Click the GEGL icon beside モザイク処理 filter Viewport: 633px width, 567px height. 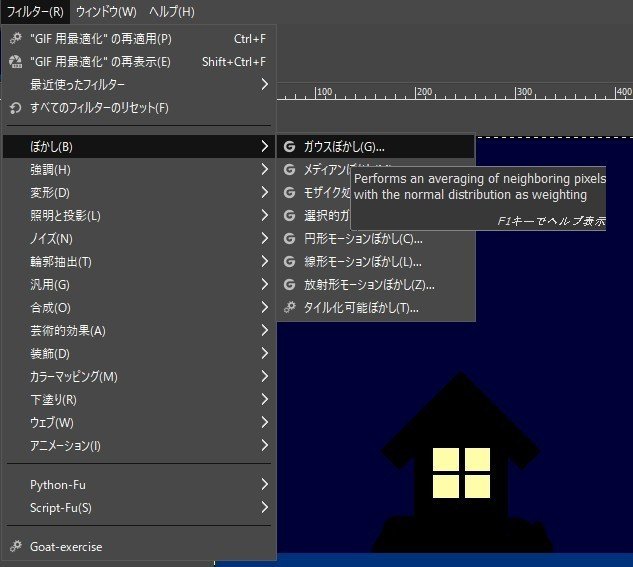(x=289, y=192)
